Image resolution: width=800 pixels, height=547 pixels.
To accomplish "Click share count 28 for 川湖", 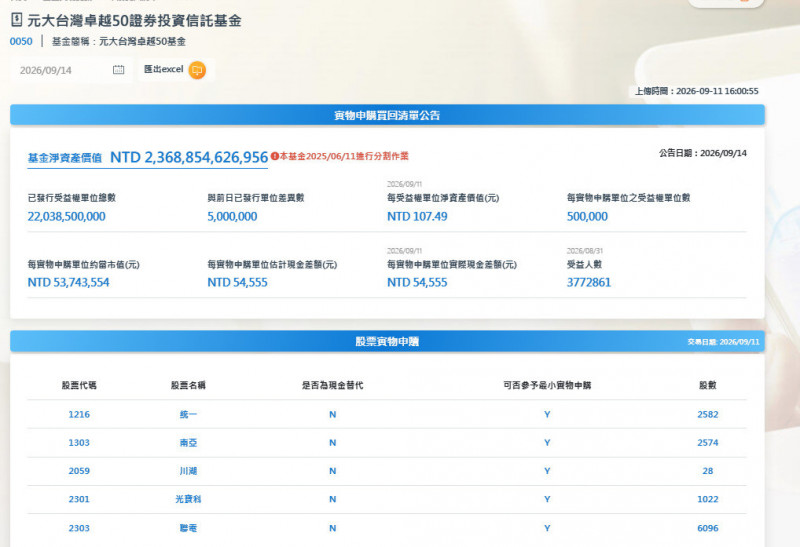I will 708,471.
